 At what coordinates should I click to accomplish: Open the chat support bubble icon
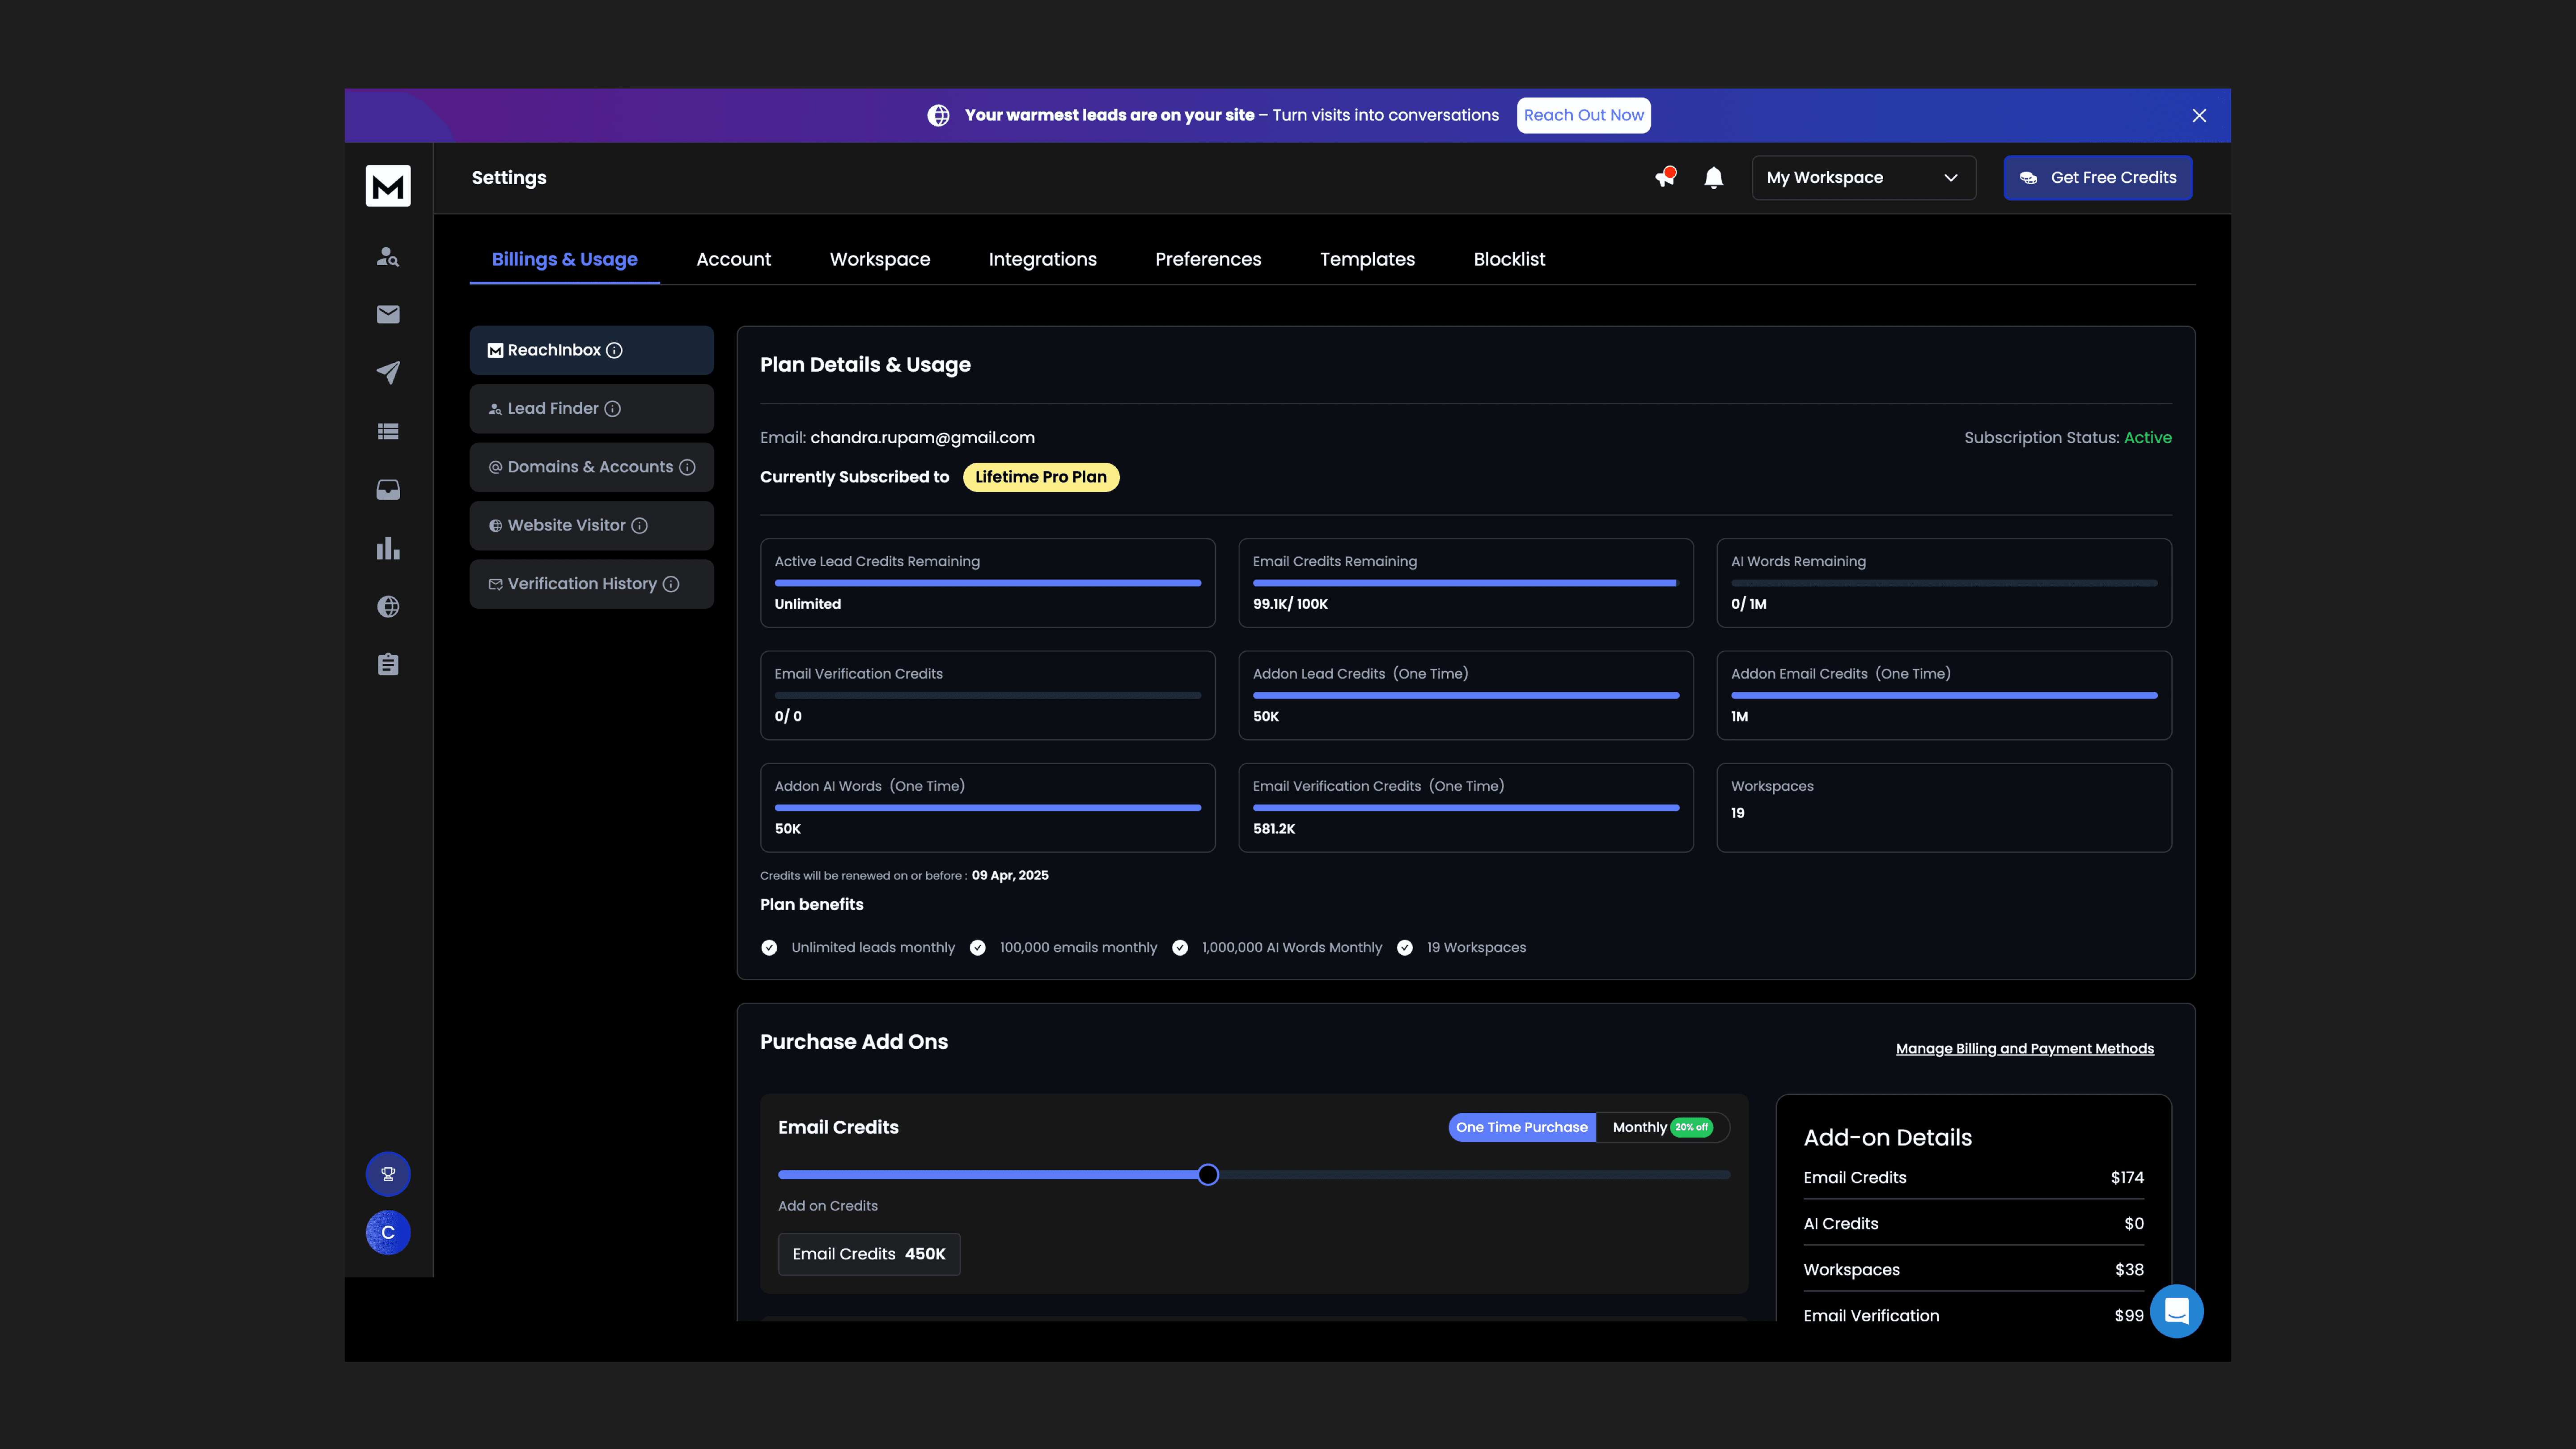tap(2176, 1311)
